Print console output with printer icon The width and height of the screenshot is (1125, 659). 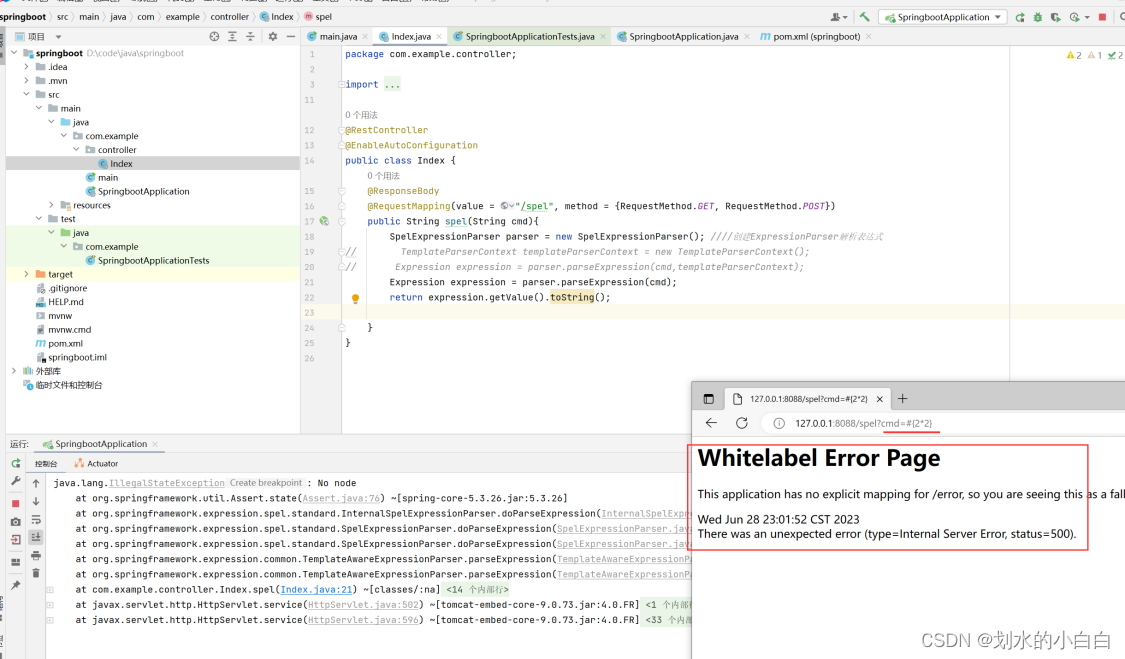[36, 556]
